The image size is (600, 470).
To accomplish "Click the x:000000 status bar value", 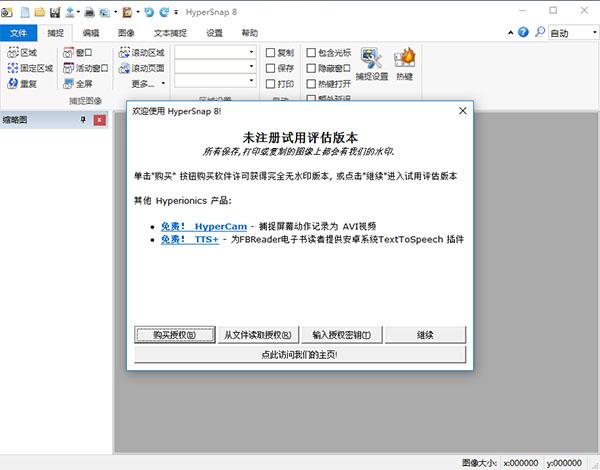I will coord(521,463).
